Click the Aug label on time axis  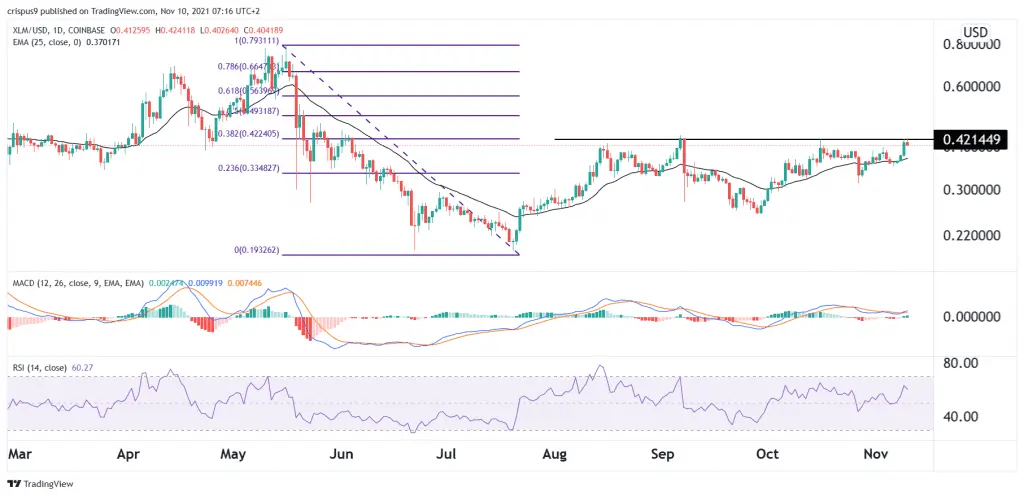tap(556, 454)
